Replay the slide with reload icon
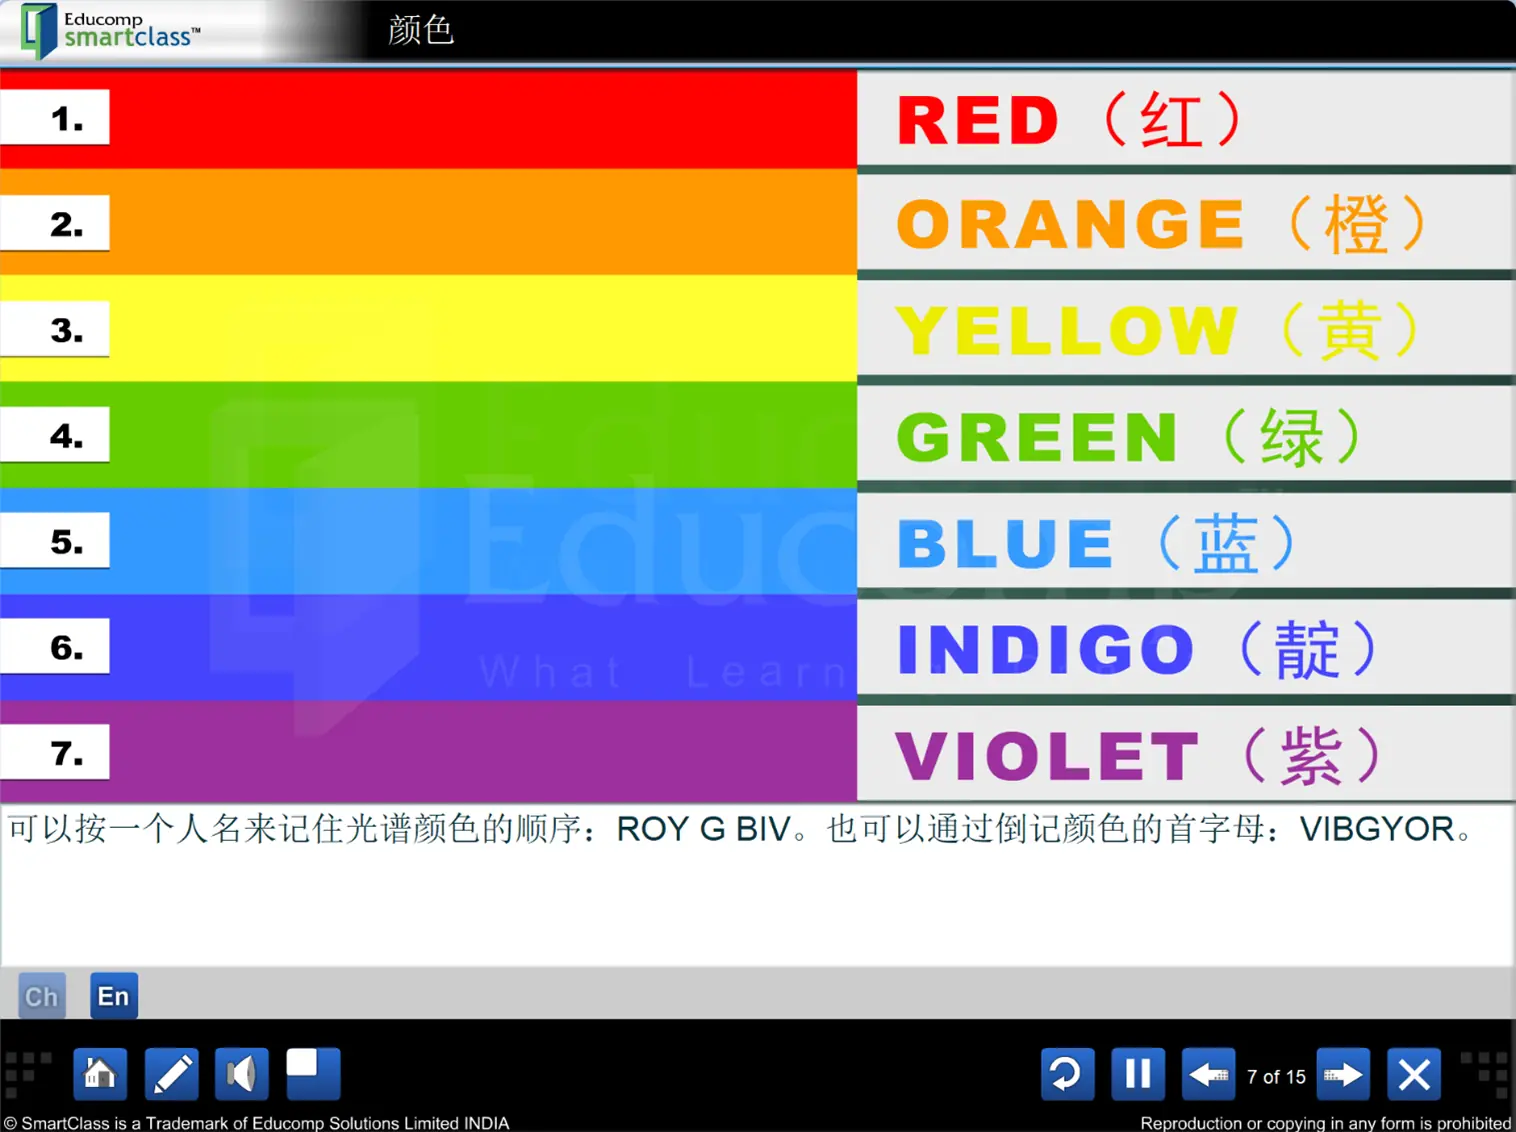Image resolution: width=1516 pixels, height=1132 pixels. tap(1067, 1074)
